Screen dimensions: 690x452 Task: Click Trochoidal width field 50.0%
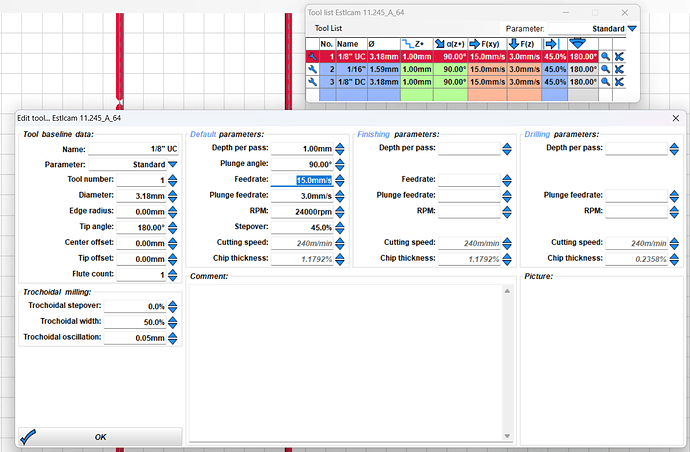135,322
